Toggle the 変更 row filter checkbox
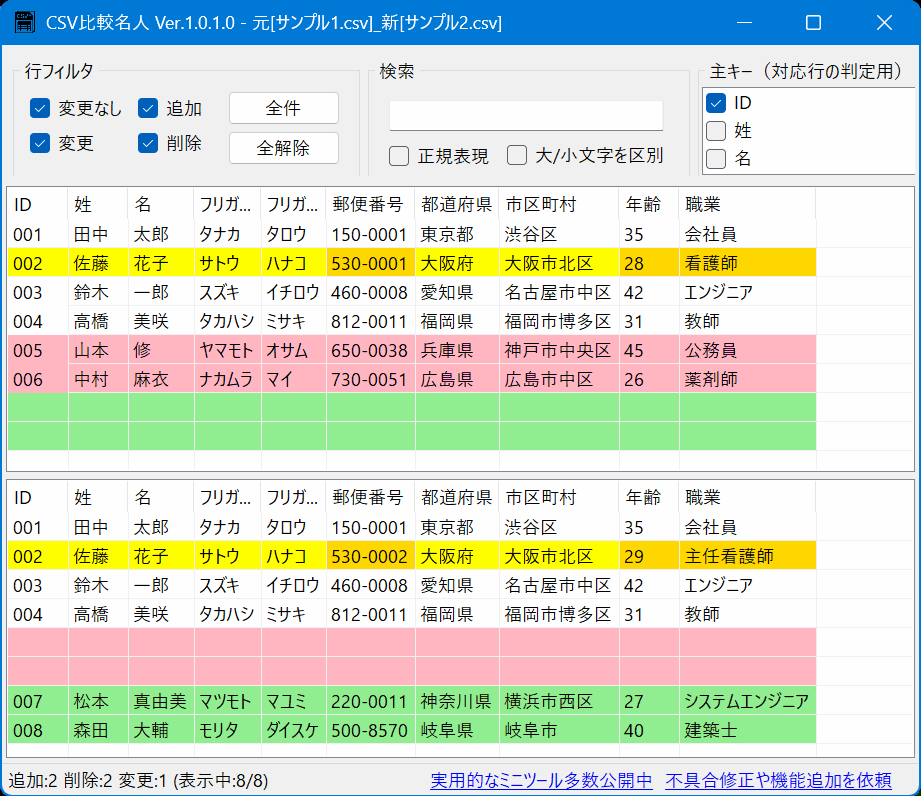This screenshot has width=921, height=796. click(x=39, y=143)
